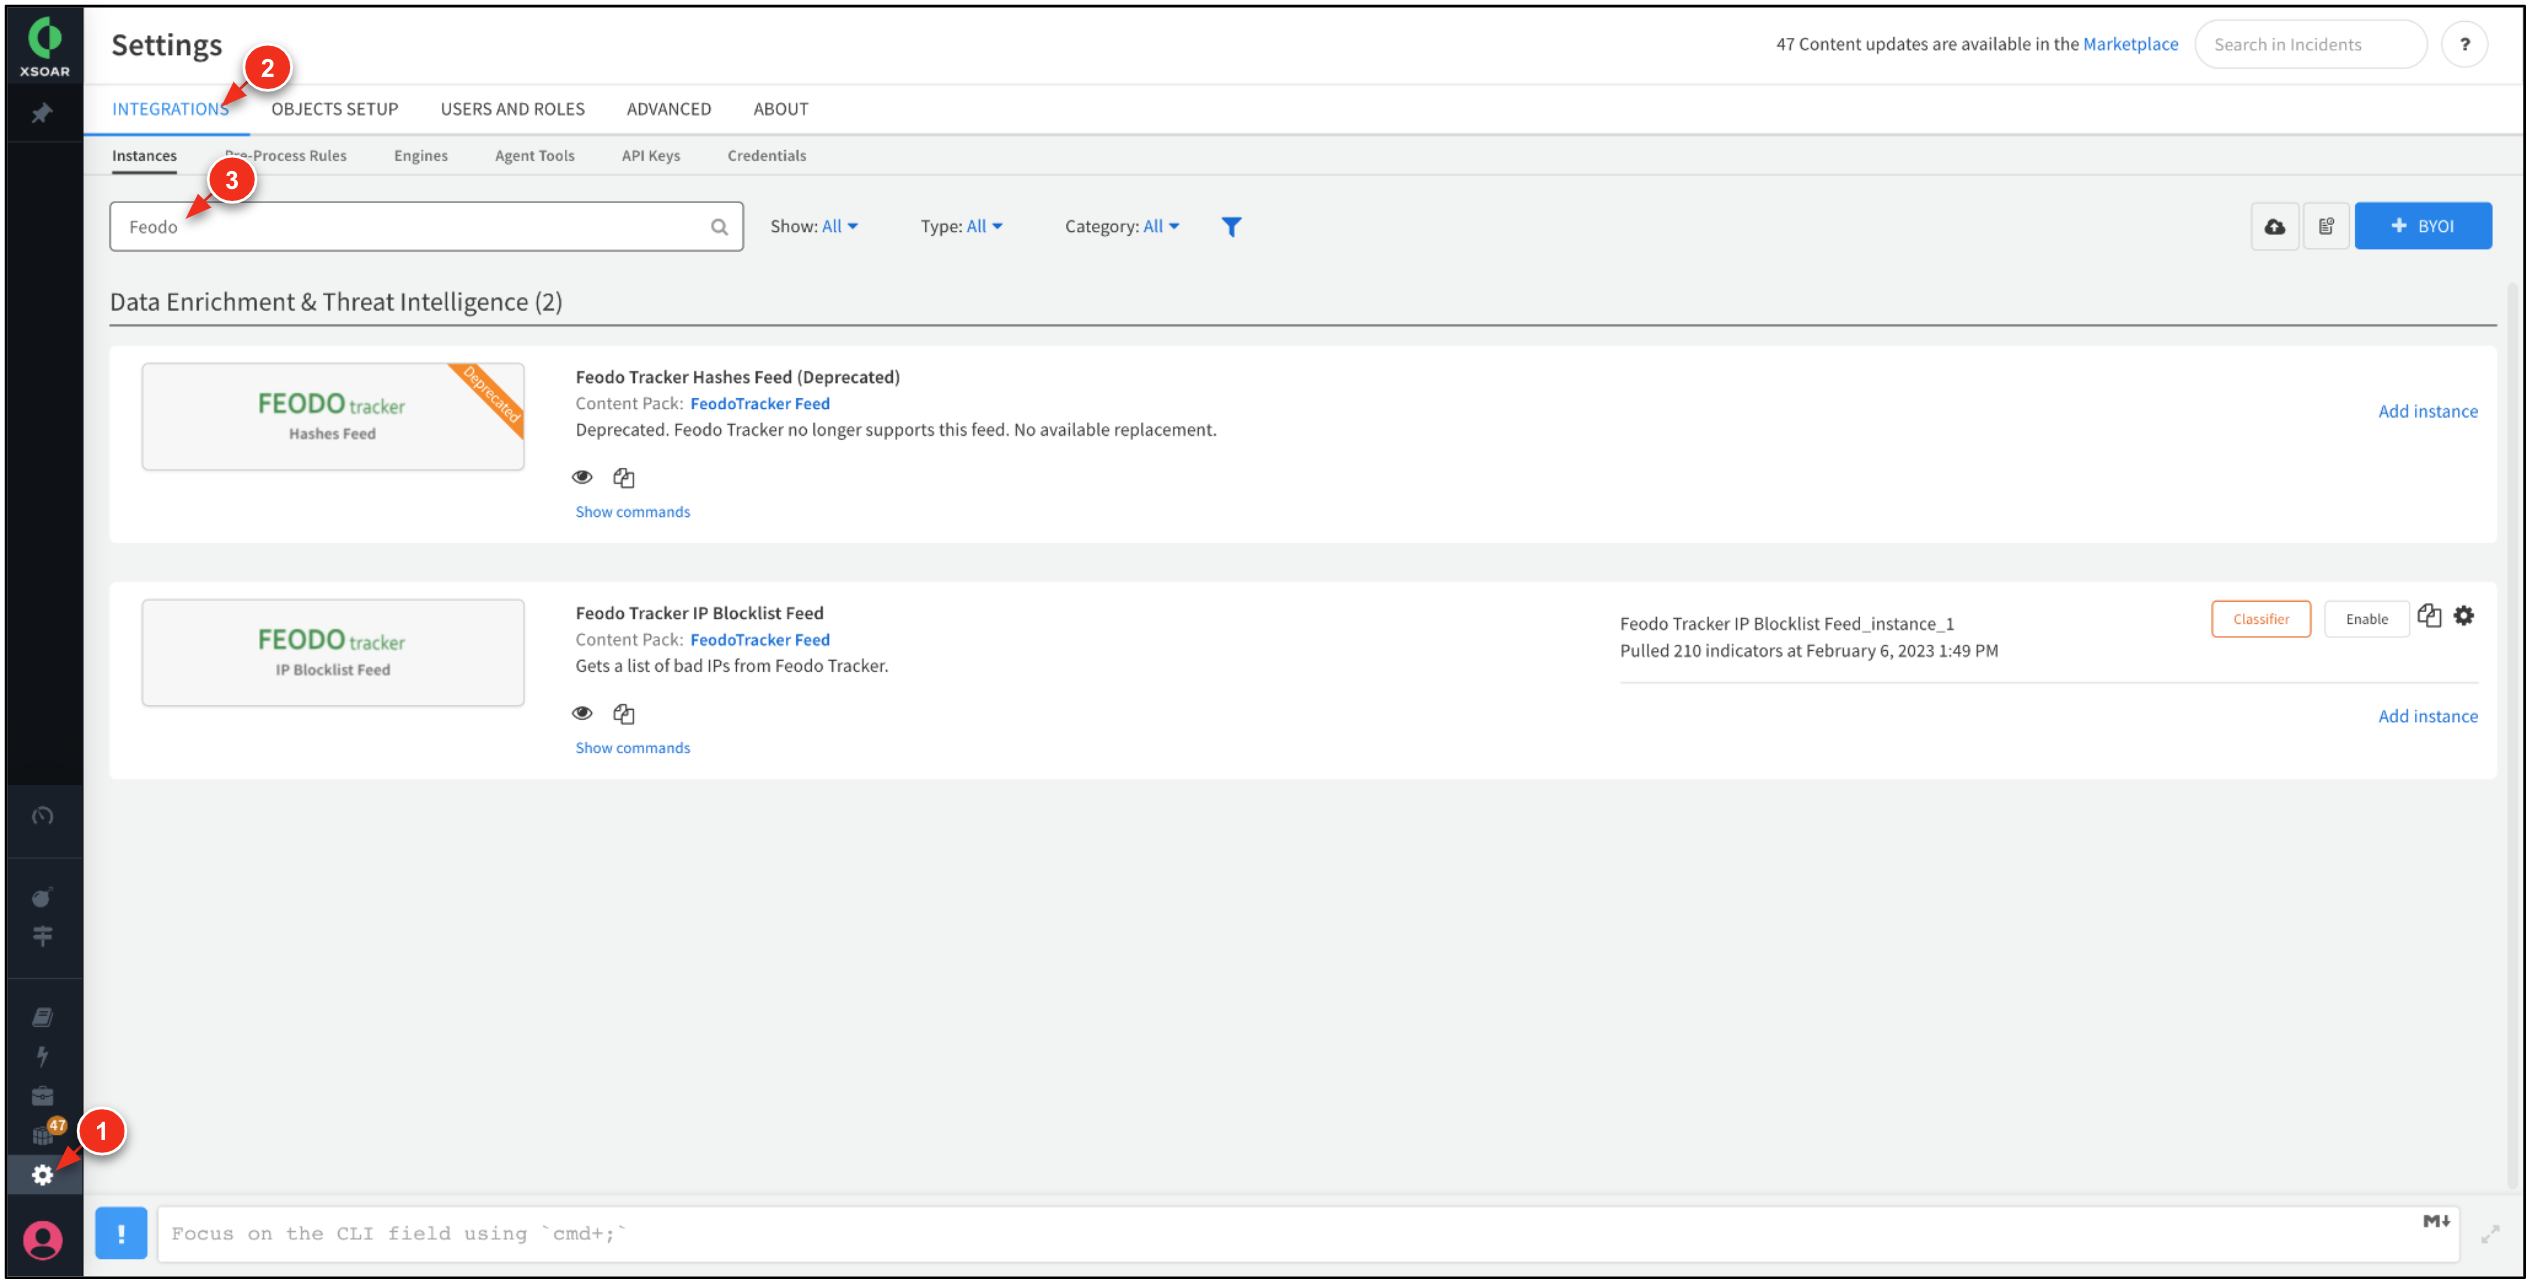The width and height of the screenshot is (2530, 1284).
Task: Click the Pulled 210 indicators status text
Action: point(1809,650)
